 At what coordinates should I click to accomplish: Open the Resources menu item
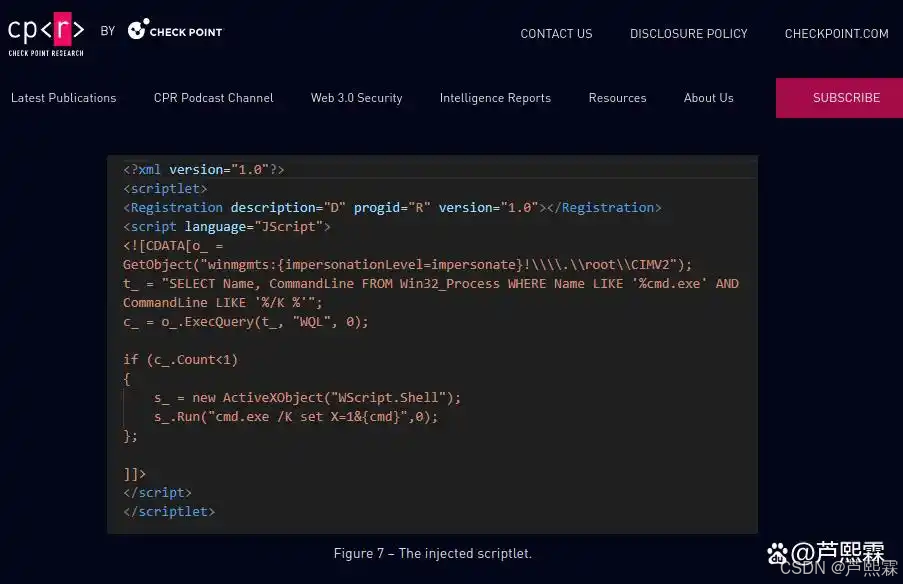click(617, 98)
